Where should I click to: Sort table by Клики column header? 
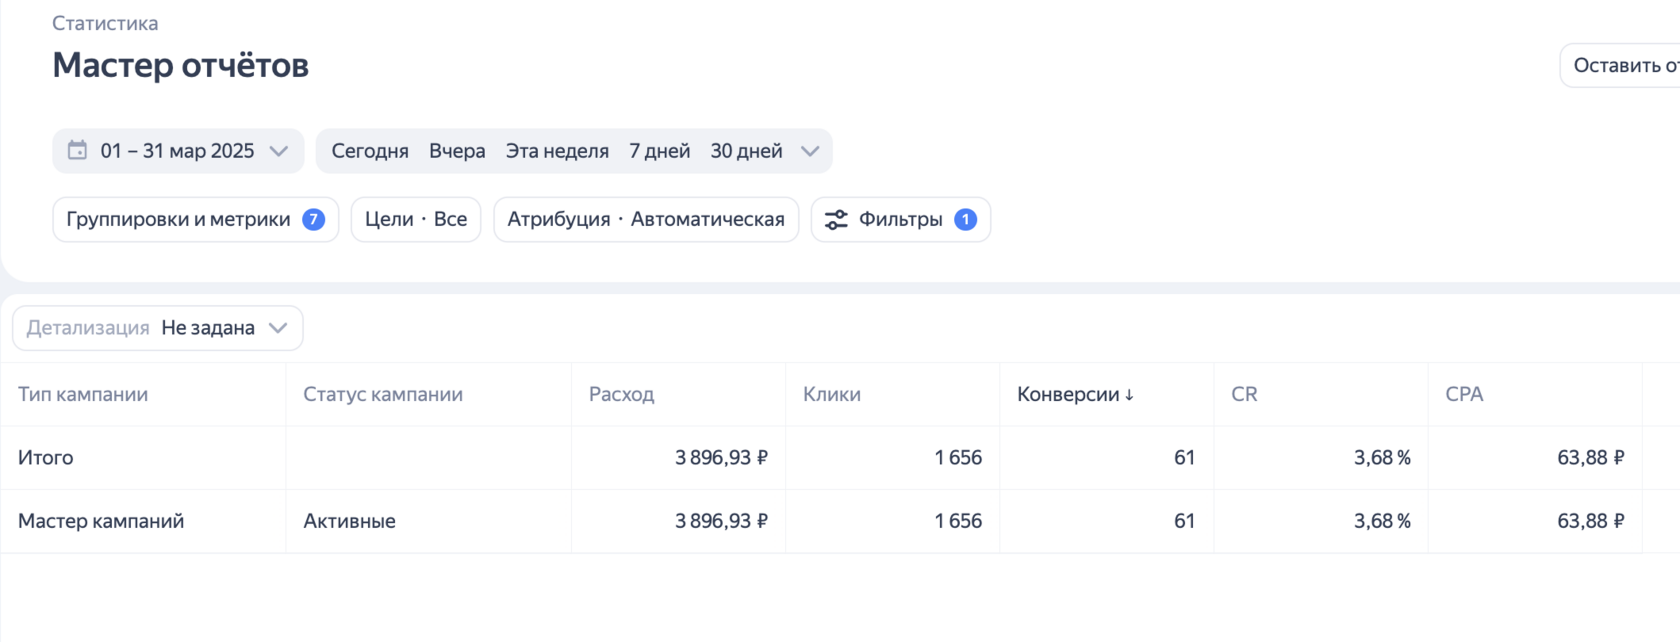pyautogui.click(x=831, y=395)
